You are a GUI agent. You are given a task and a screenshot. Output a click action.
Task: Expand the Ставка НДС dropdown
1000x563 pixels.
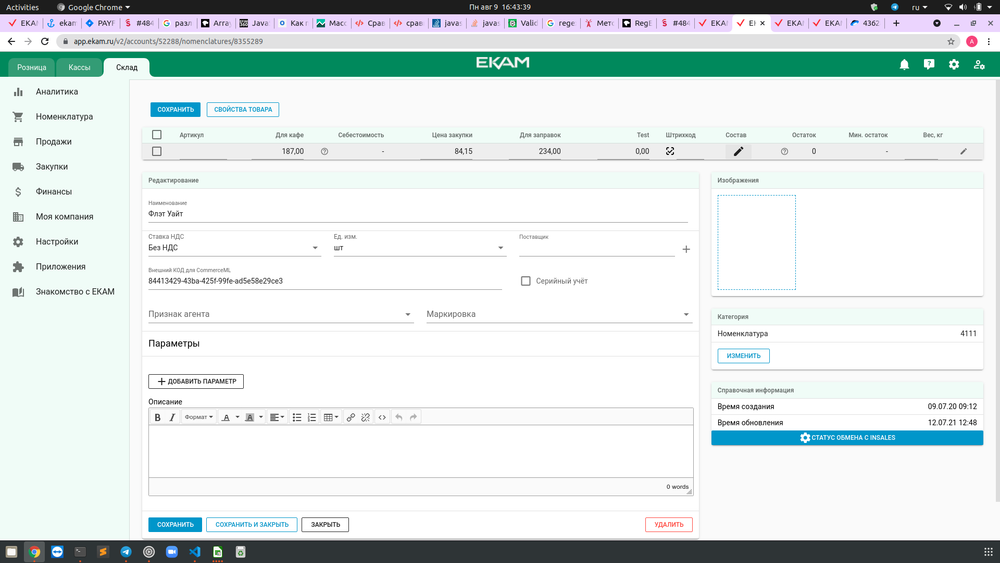click(x=234, y=249)
